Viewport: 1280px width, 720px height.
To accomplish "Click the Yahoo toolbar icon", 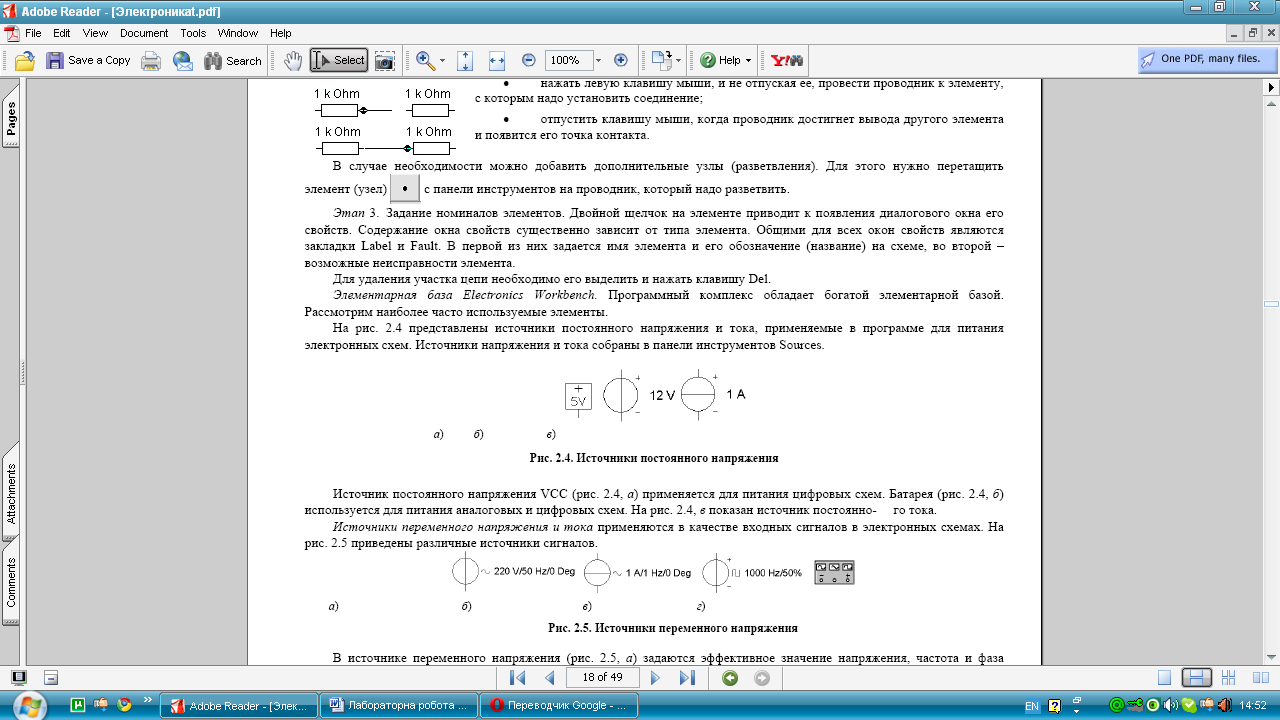I will pyautogui.click(x=789, y=60).
